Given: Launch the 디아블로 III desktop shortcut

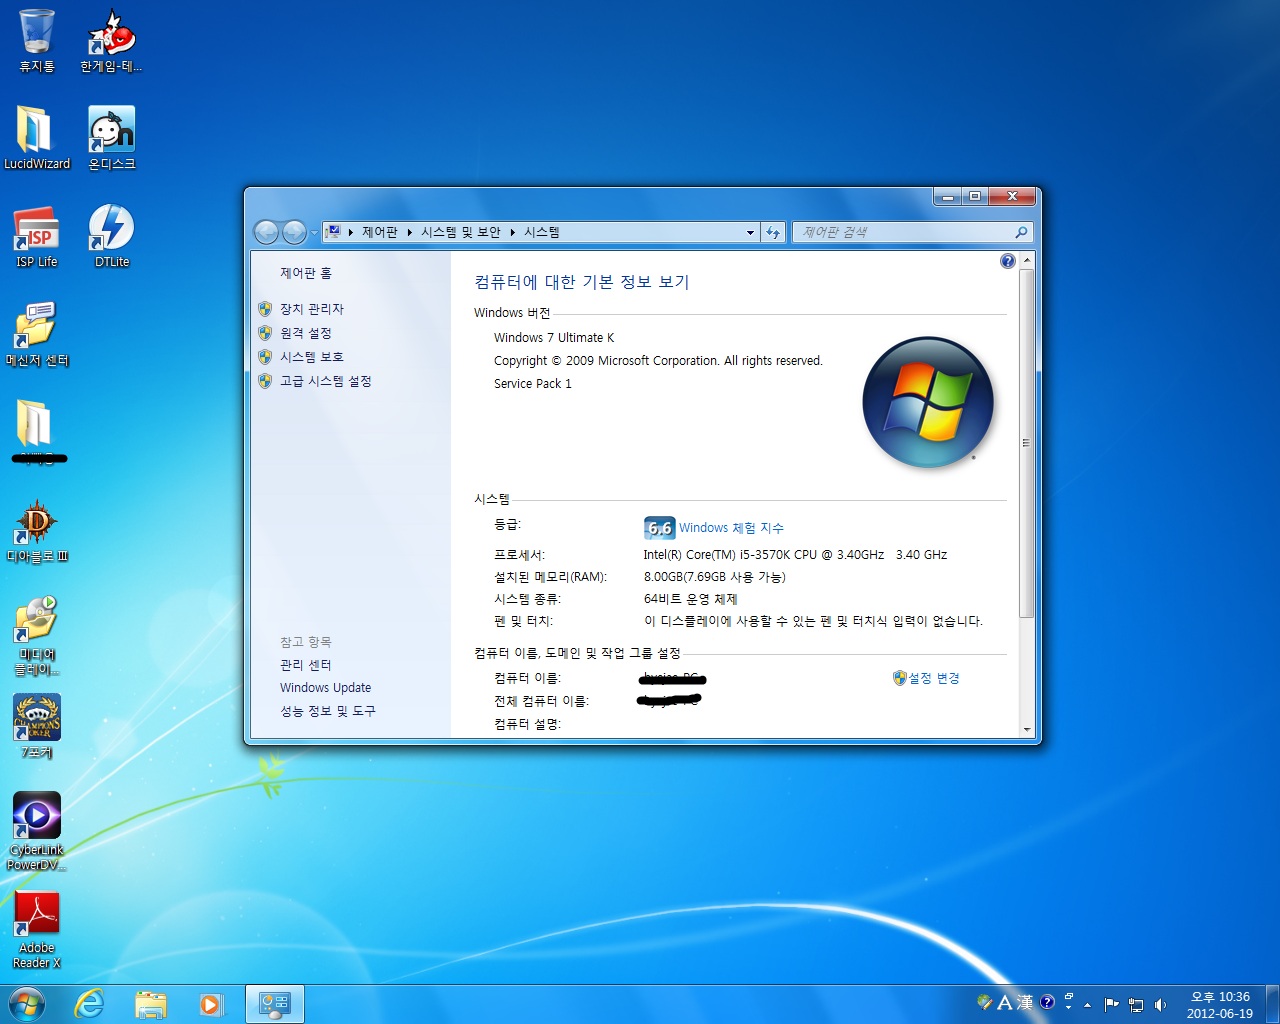Looking at the screenshot, I should pyautogui.click(x=37, y=531).
